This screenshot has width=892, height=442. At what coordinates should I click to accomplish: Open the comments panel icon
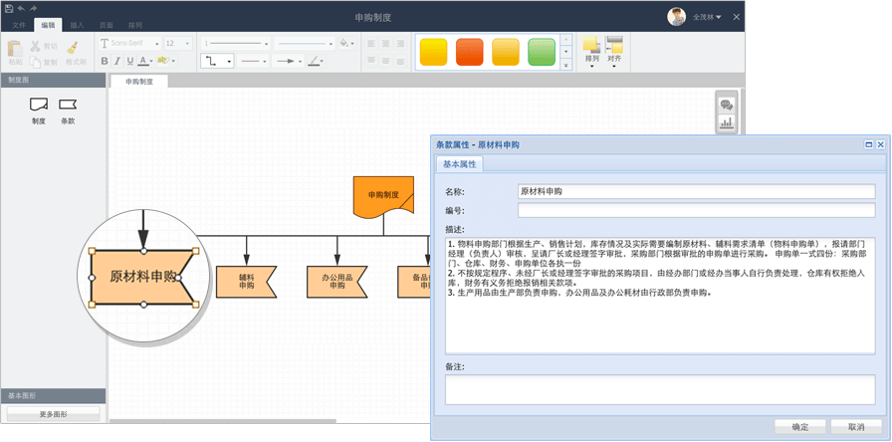726,104
